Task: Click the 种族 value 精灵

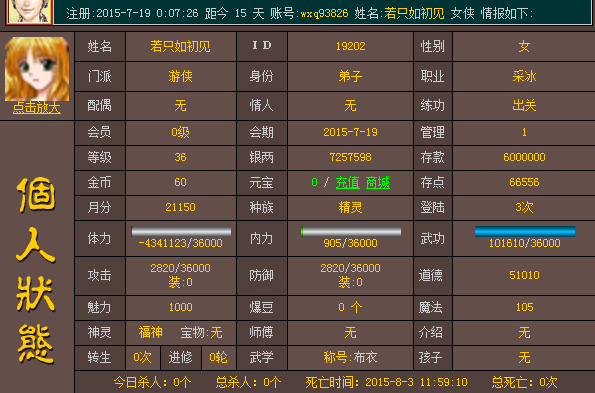Action: [x=350, y=207]
